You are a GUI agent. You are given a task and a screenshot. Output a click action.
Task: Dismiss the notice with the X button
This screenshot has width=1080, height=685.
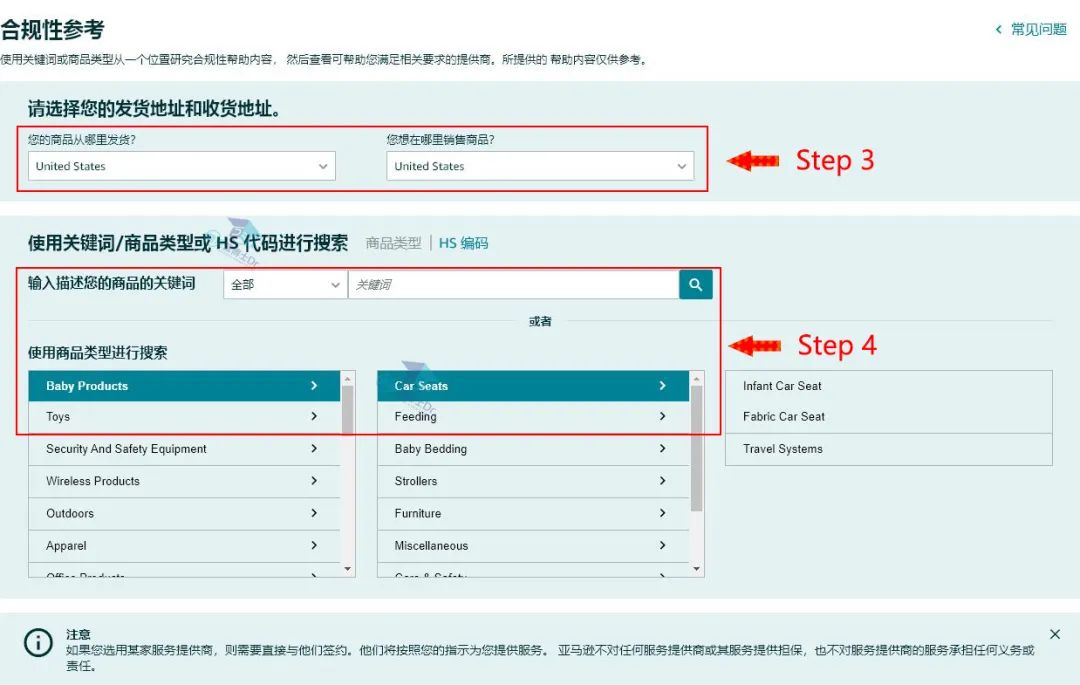coord(1055,634)
